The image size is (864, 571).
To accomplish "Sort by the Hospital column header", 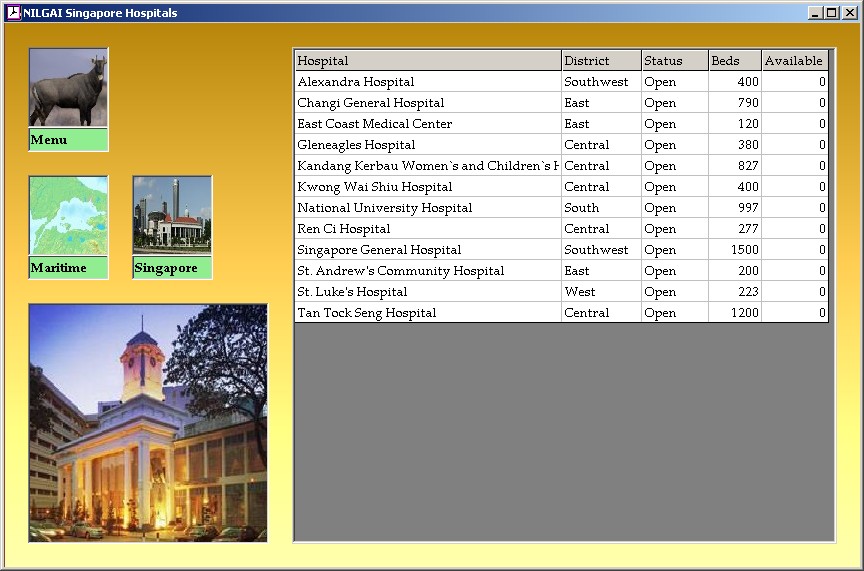I will pos(427,61).
